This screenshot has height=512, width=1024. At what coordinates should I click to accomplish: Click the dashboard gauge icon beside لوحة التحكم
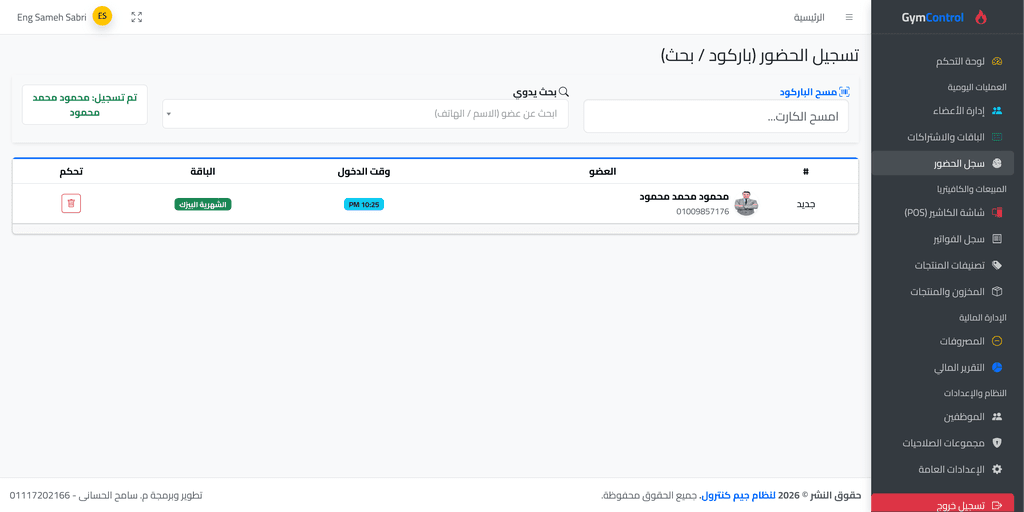pos(997,62)
